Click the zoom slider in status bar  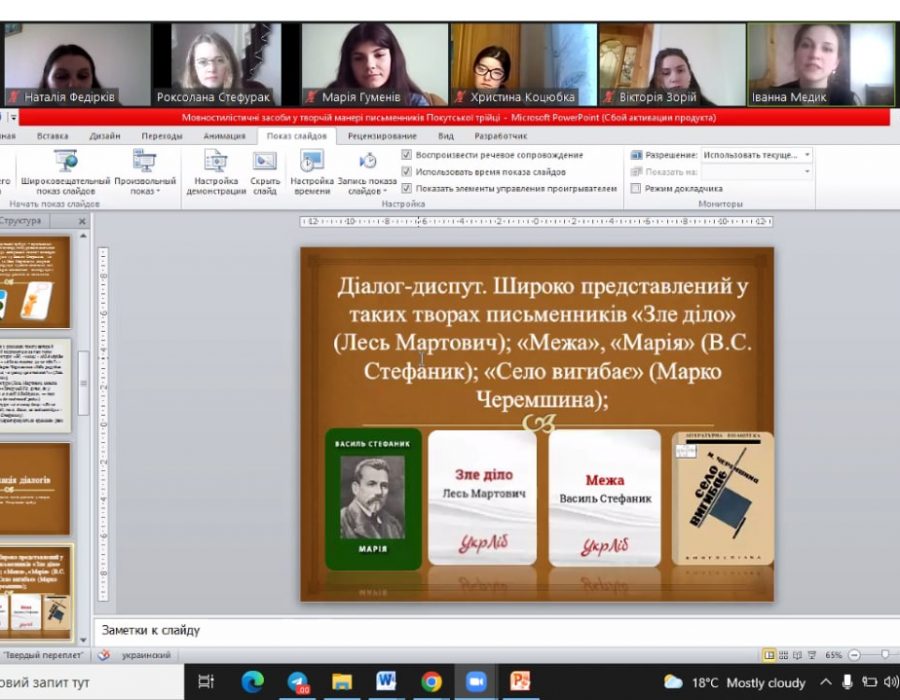[x=884, y=655]
